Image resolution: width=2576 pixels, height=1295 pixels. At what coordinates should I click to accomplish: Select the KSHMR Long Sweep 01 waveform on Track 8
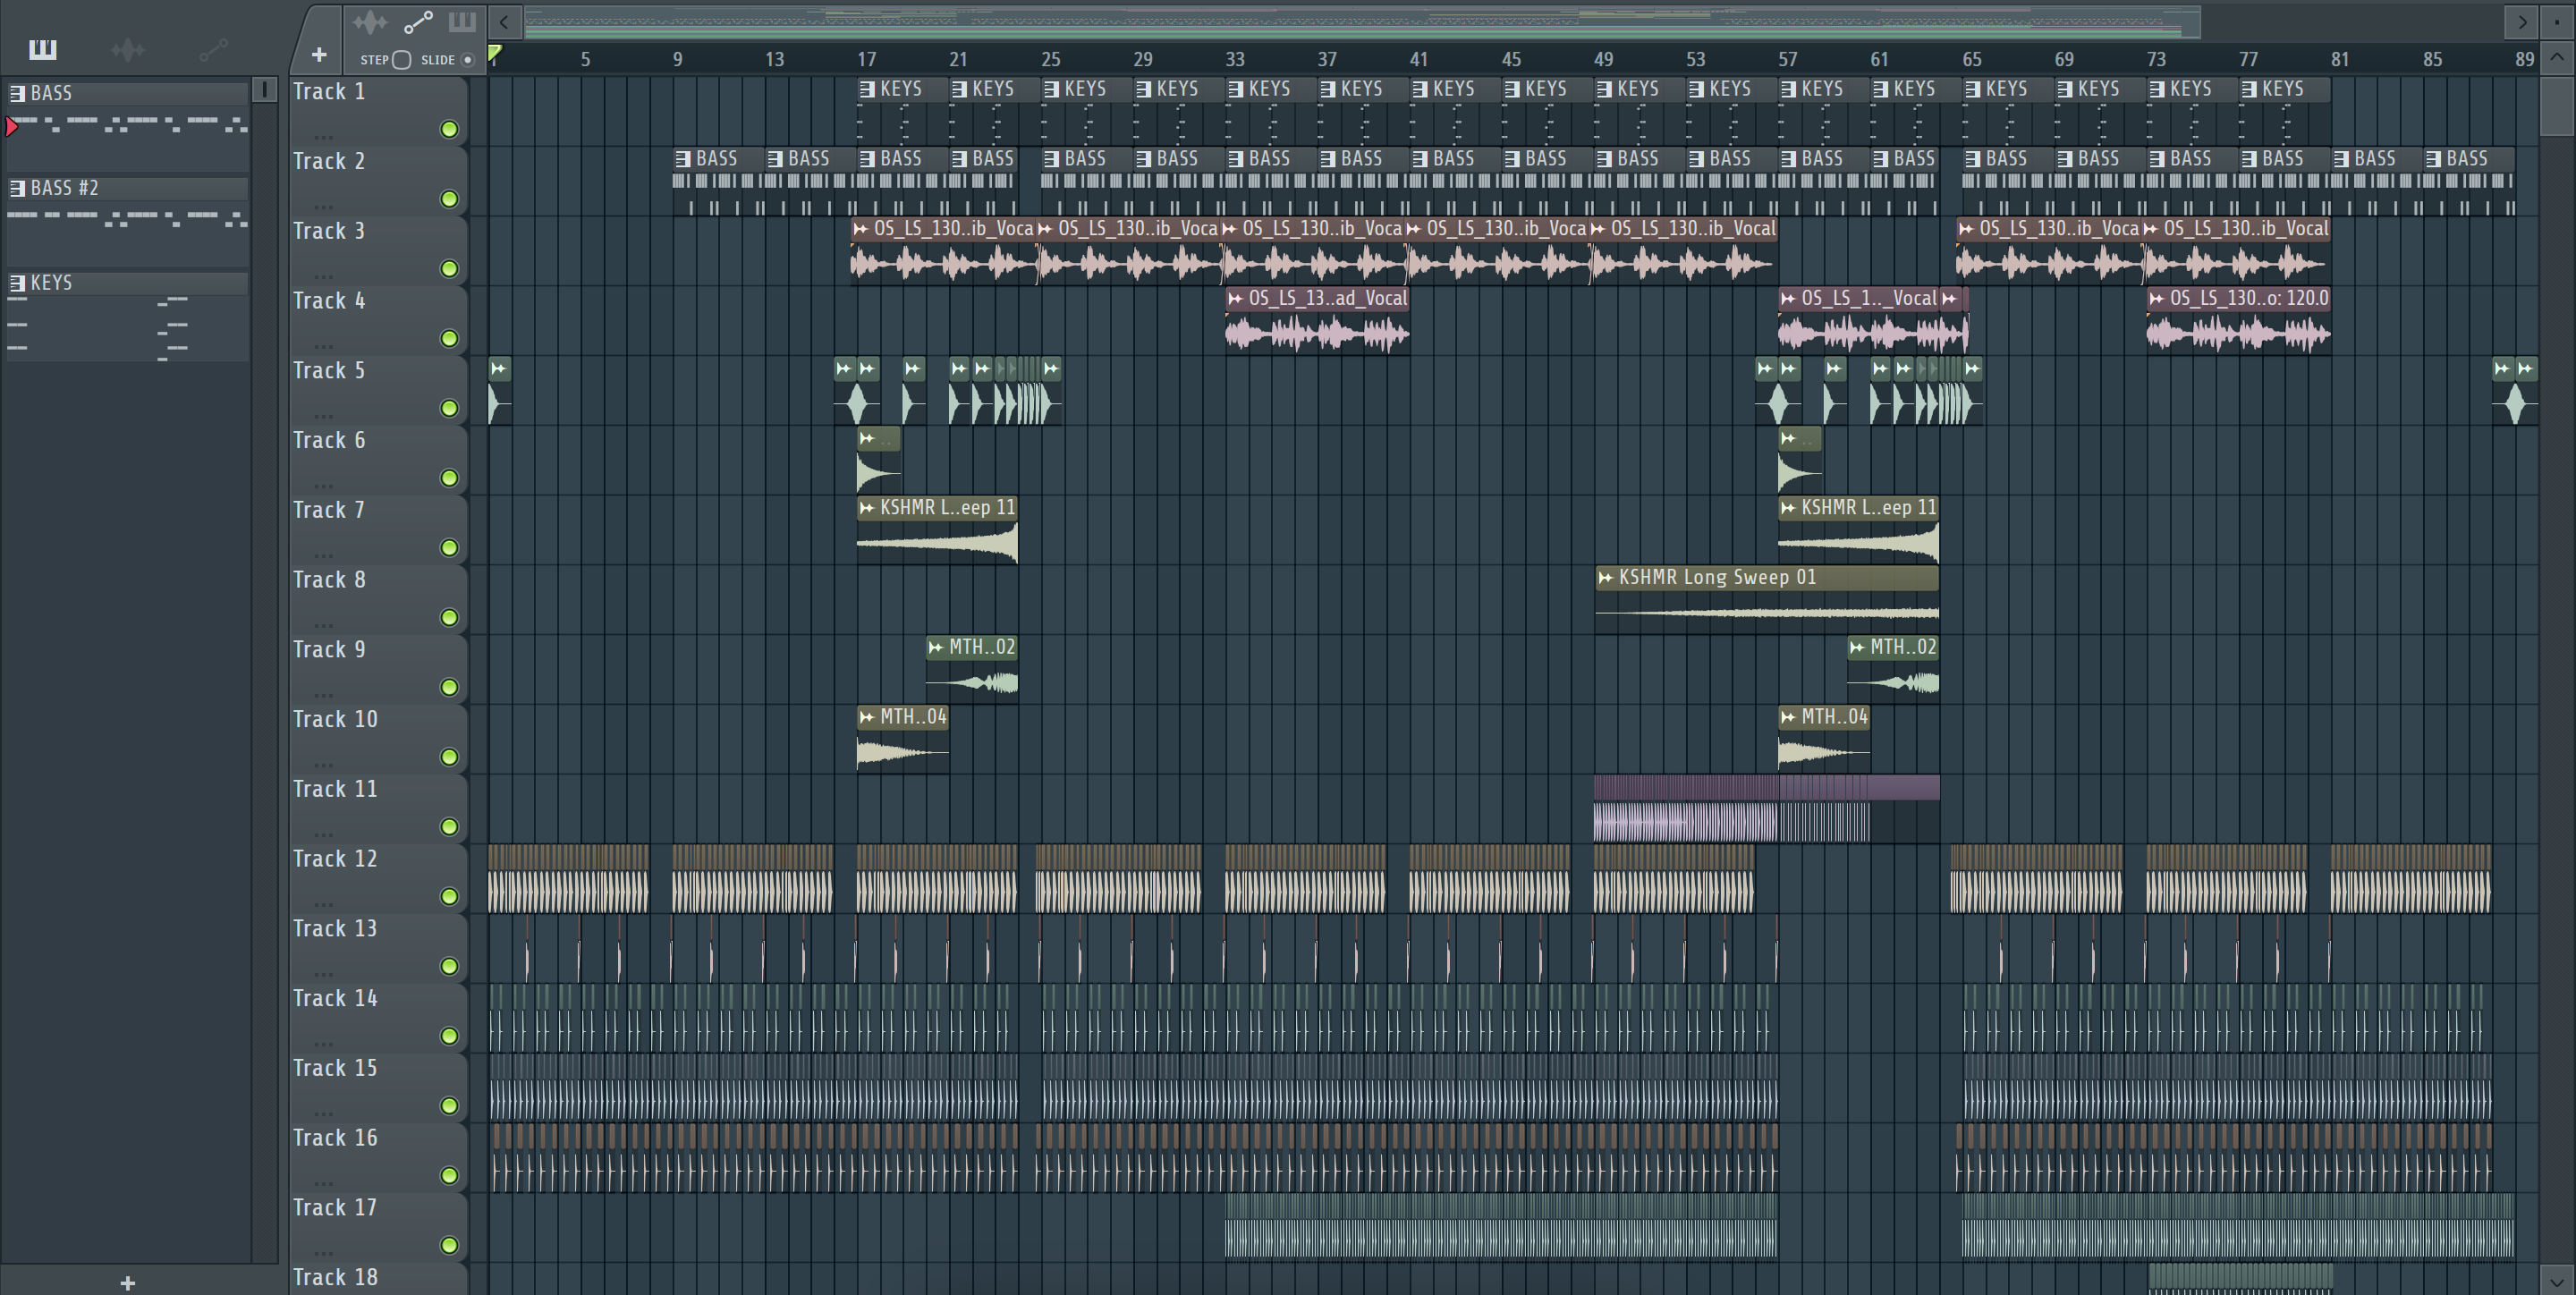[x=1766, y=611]
